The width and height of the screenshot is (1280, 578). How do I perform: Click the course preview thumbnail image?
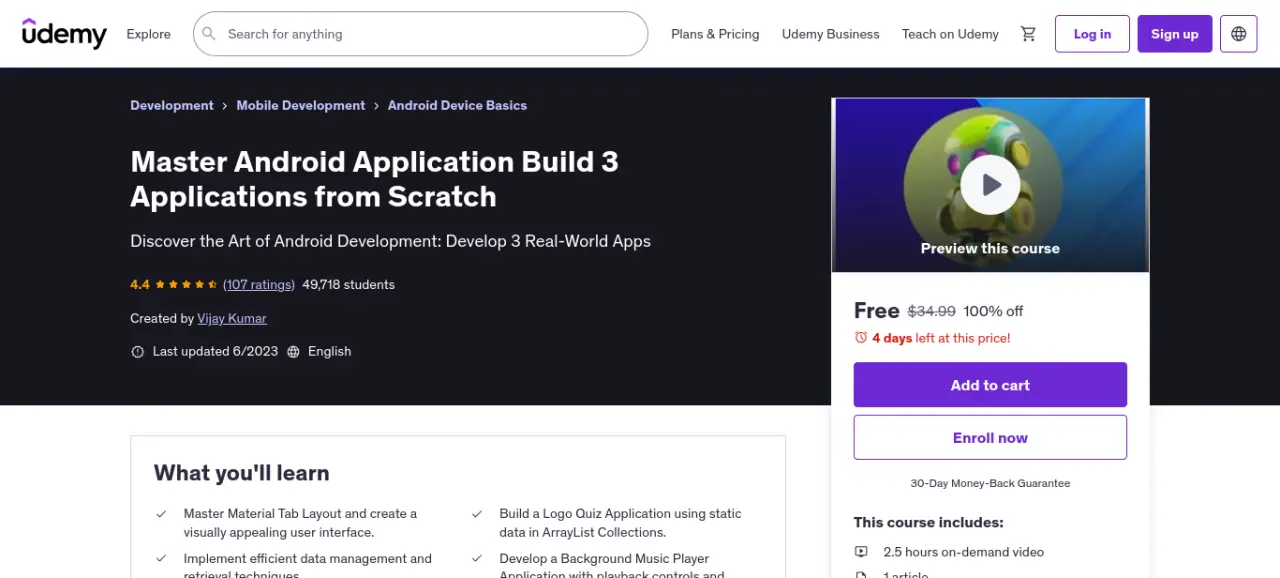[x=990, y=185]
